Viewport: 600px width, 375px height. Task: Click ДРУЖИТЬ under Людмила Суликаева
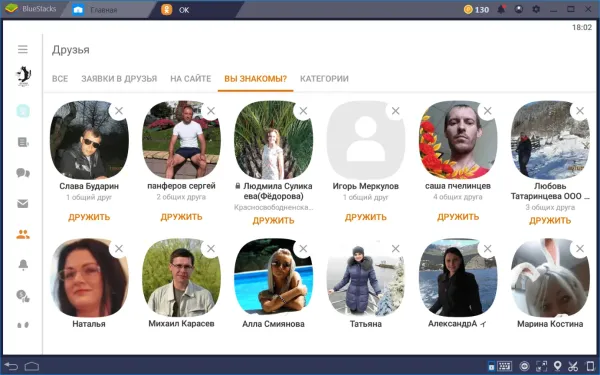coord(274,220)
